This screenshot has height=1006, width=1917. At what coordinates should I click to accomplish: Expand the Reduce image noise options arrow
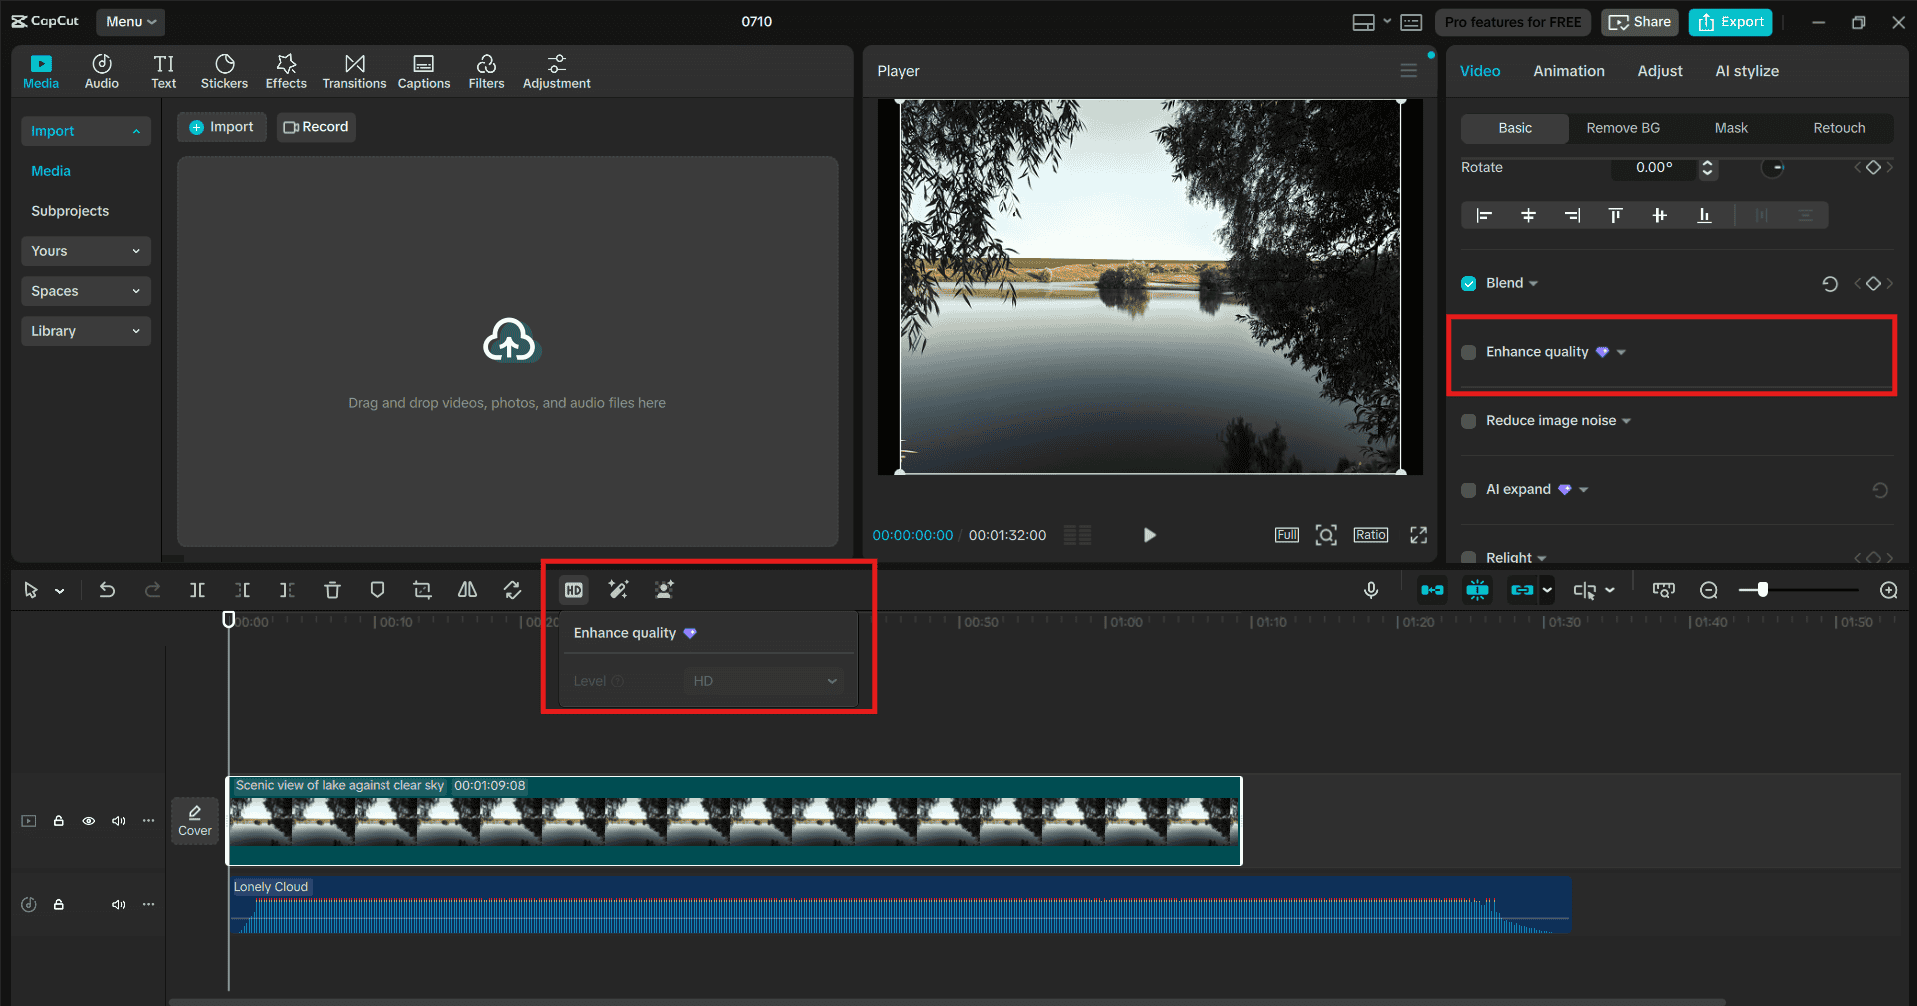pyautogui.click(x=1626, y=421)
